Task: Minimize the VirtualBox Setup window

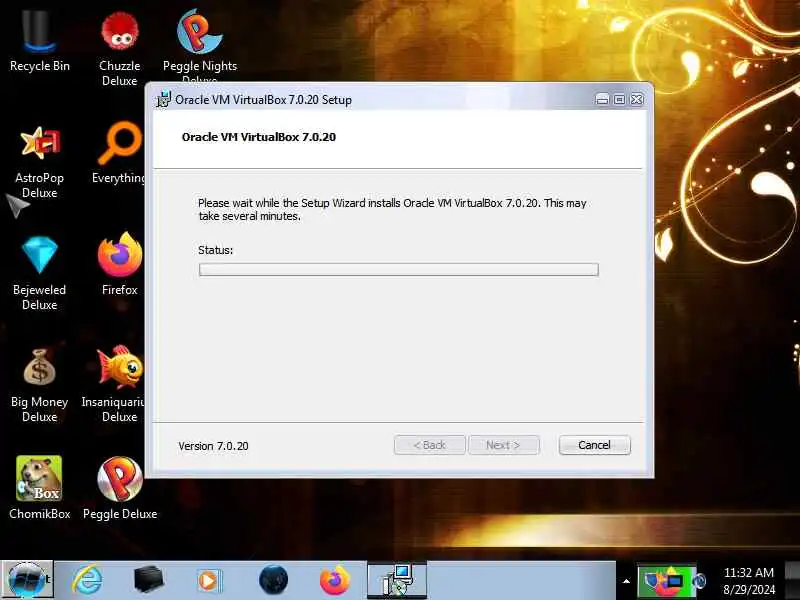Action: tap(602, 99)
